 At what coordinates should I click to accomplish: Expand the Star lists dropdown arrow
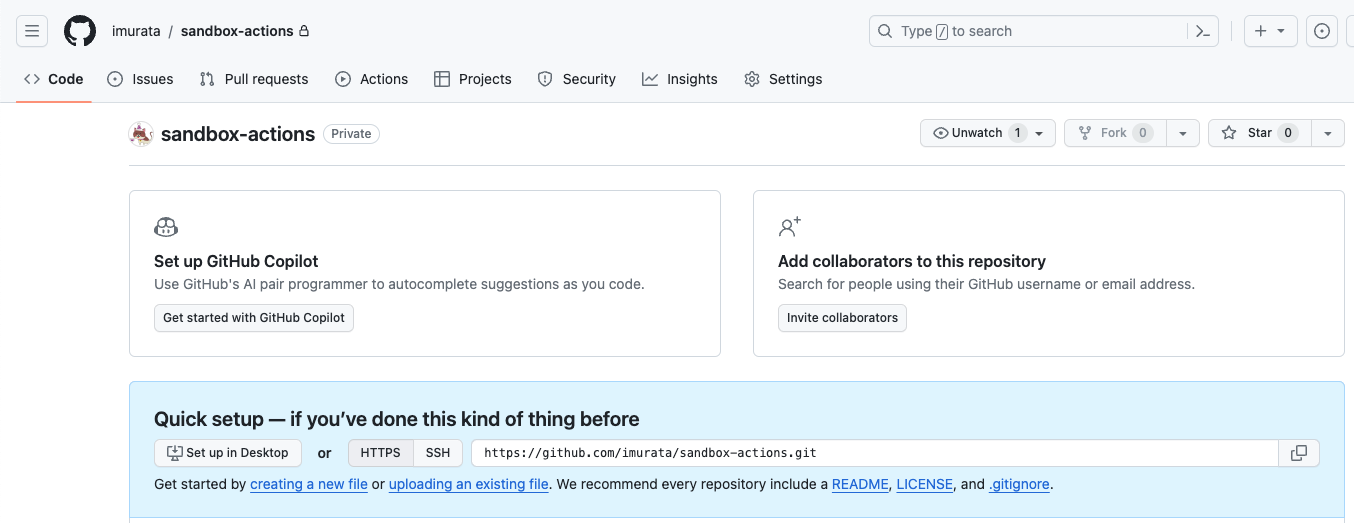(x=1327, y=133)
